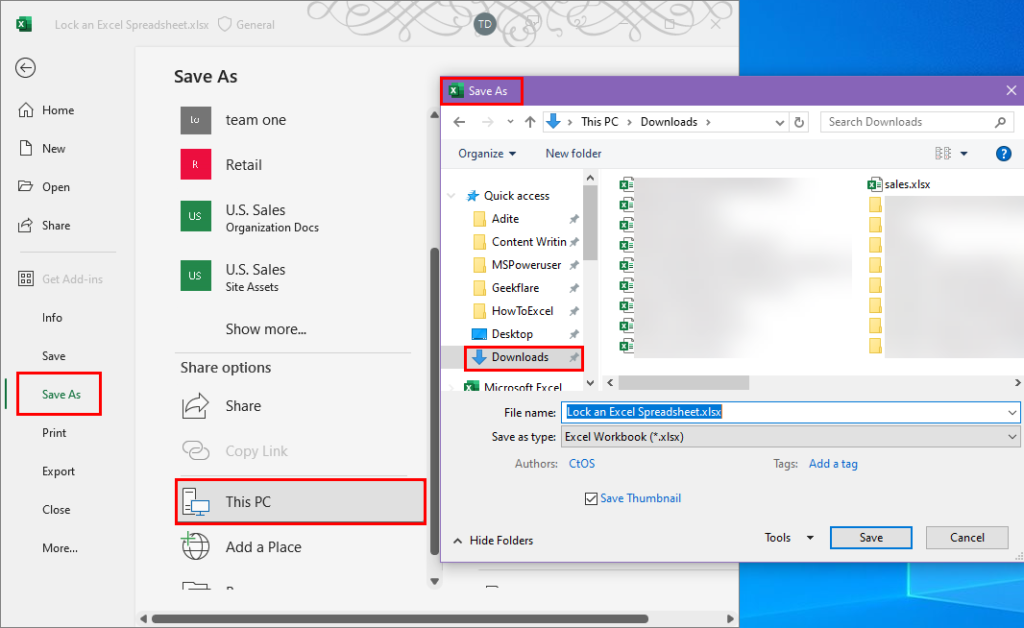Select Open in the backstage menu
This screenshot has height=628, width=1024.
(56, 187)
